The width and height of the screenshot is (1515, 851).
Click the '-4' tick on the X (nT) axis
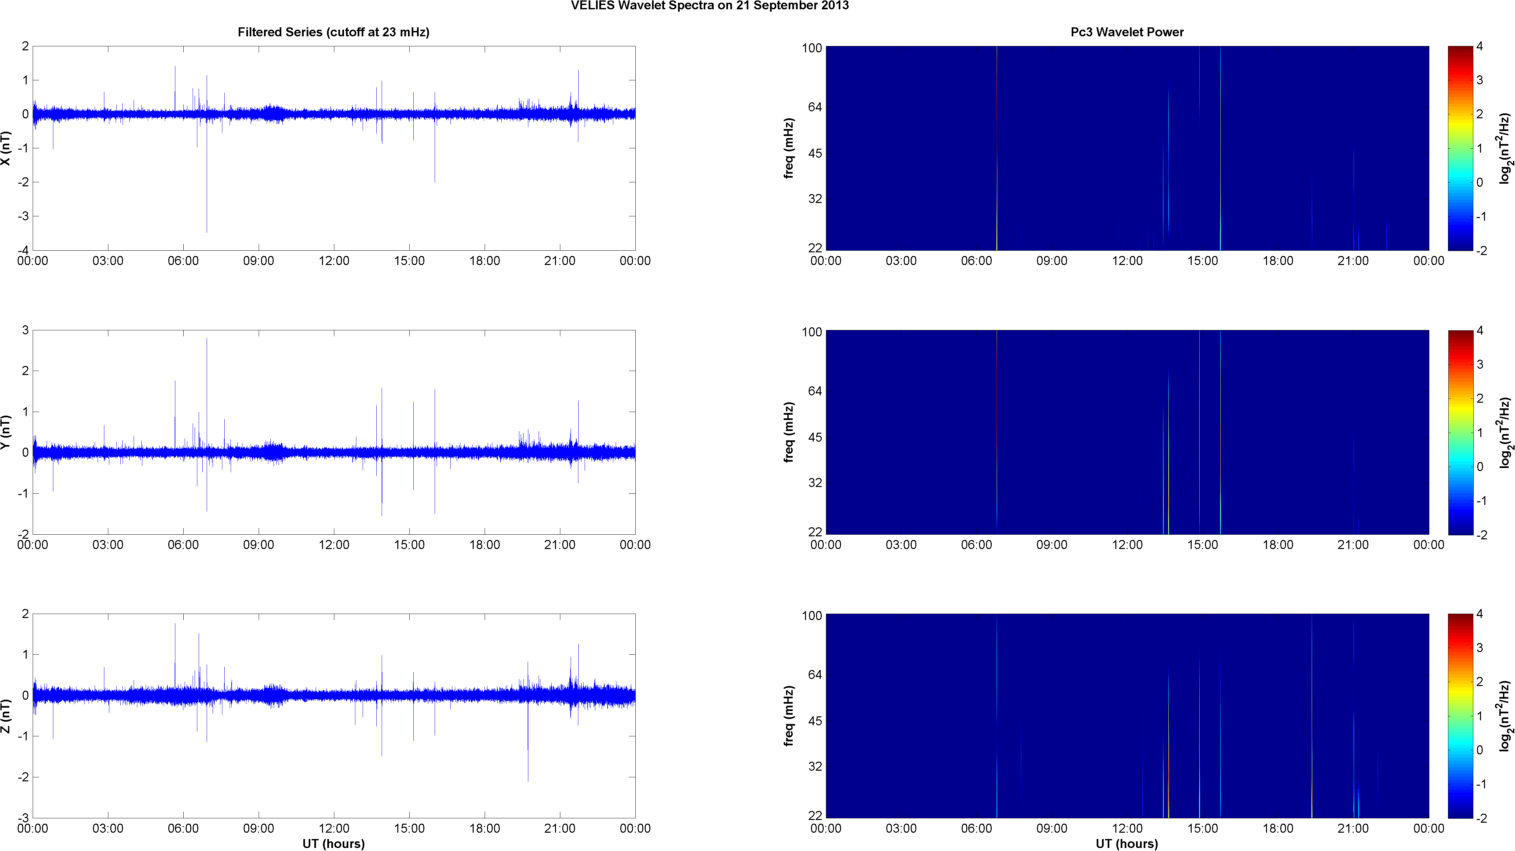pyautogui.click(x=23, y=250)
